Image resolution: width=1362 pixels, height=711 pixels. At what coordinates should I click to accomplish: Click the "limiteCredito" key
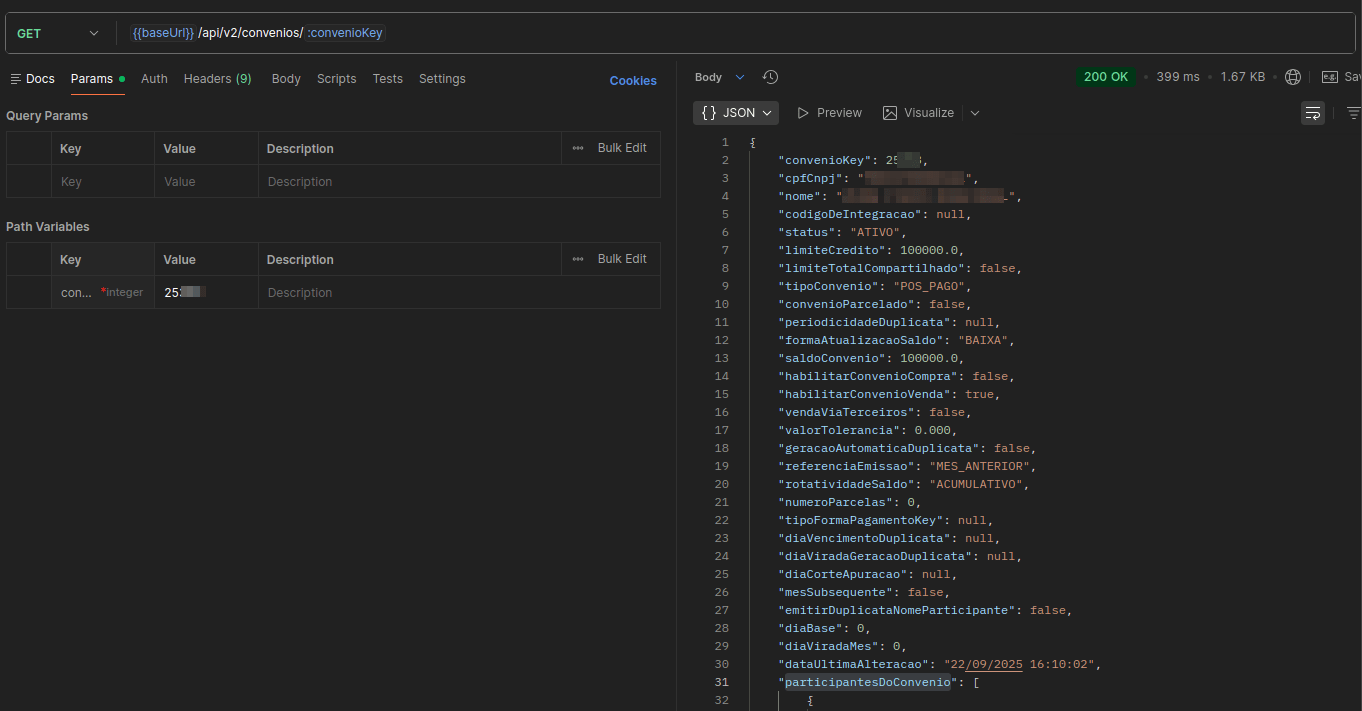coord(832,250)
